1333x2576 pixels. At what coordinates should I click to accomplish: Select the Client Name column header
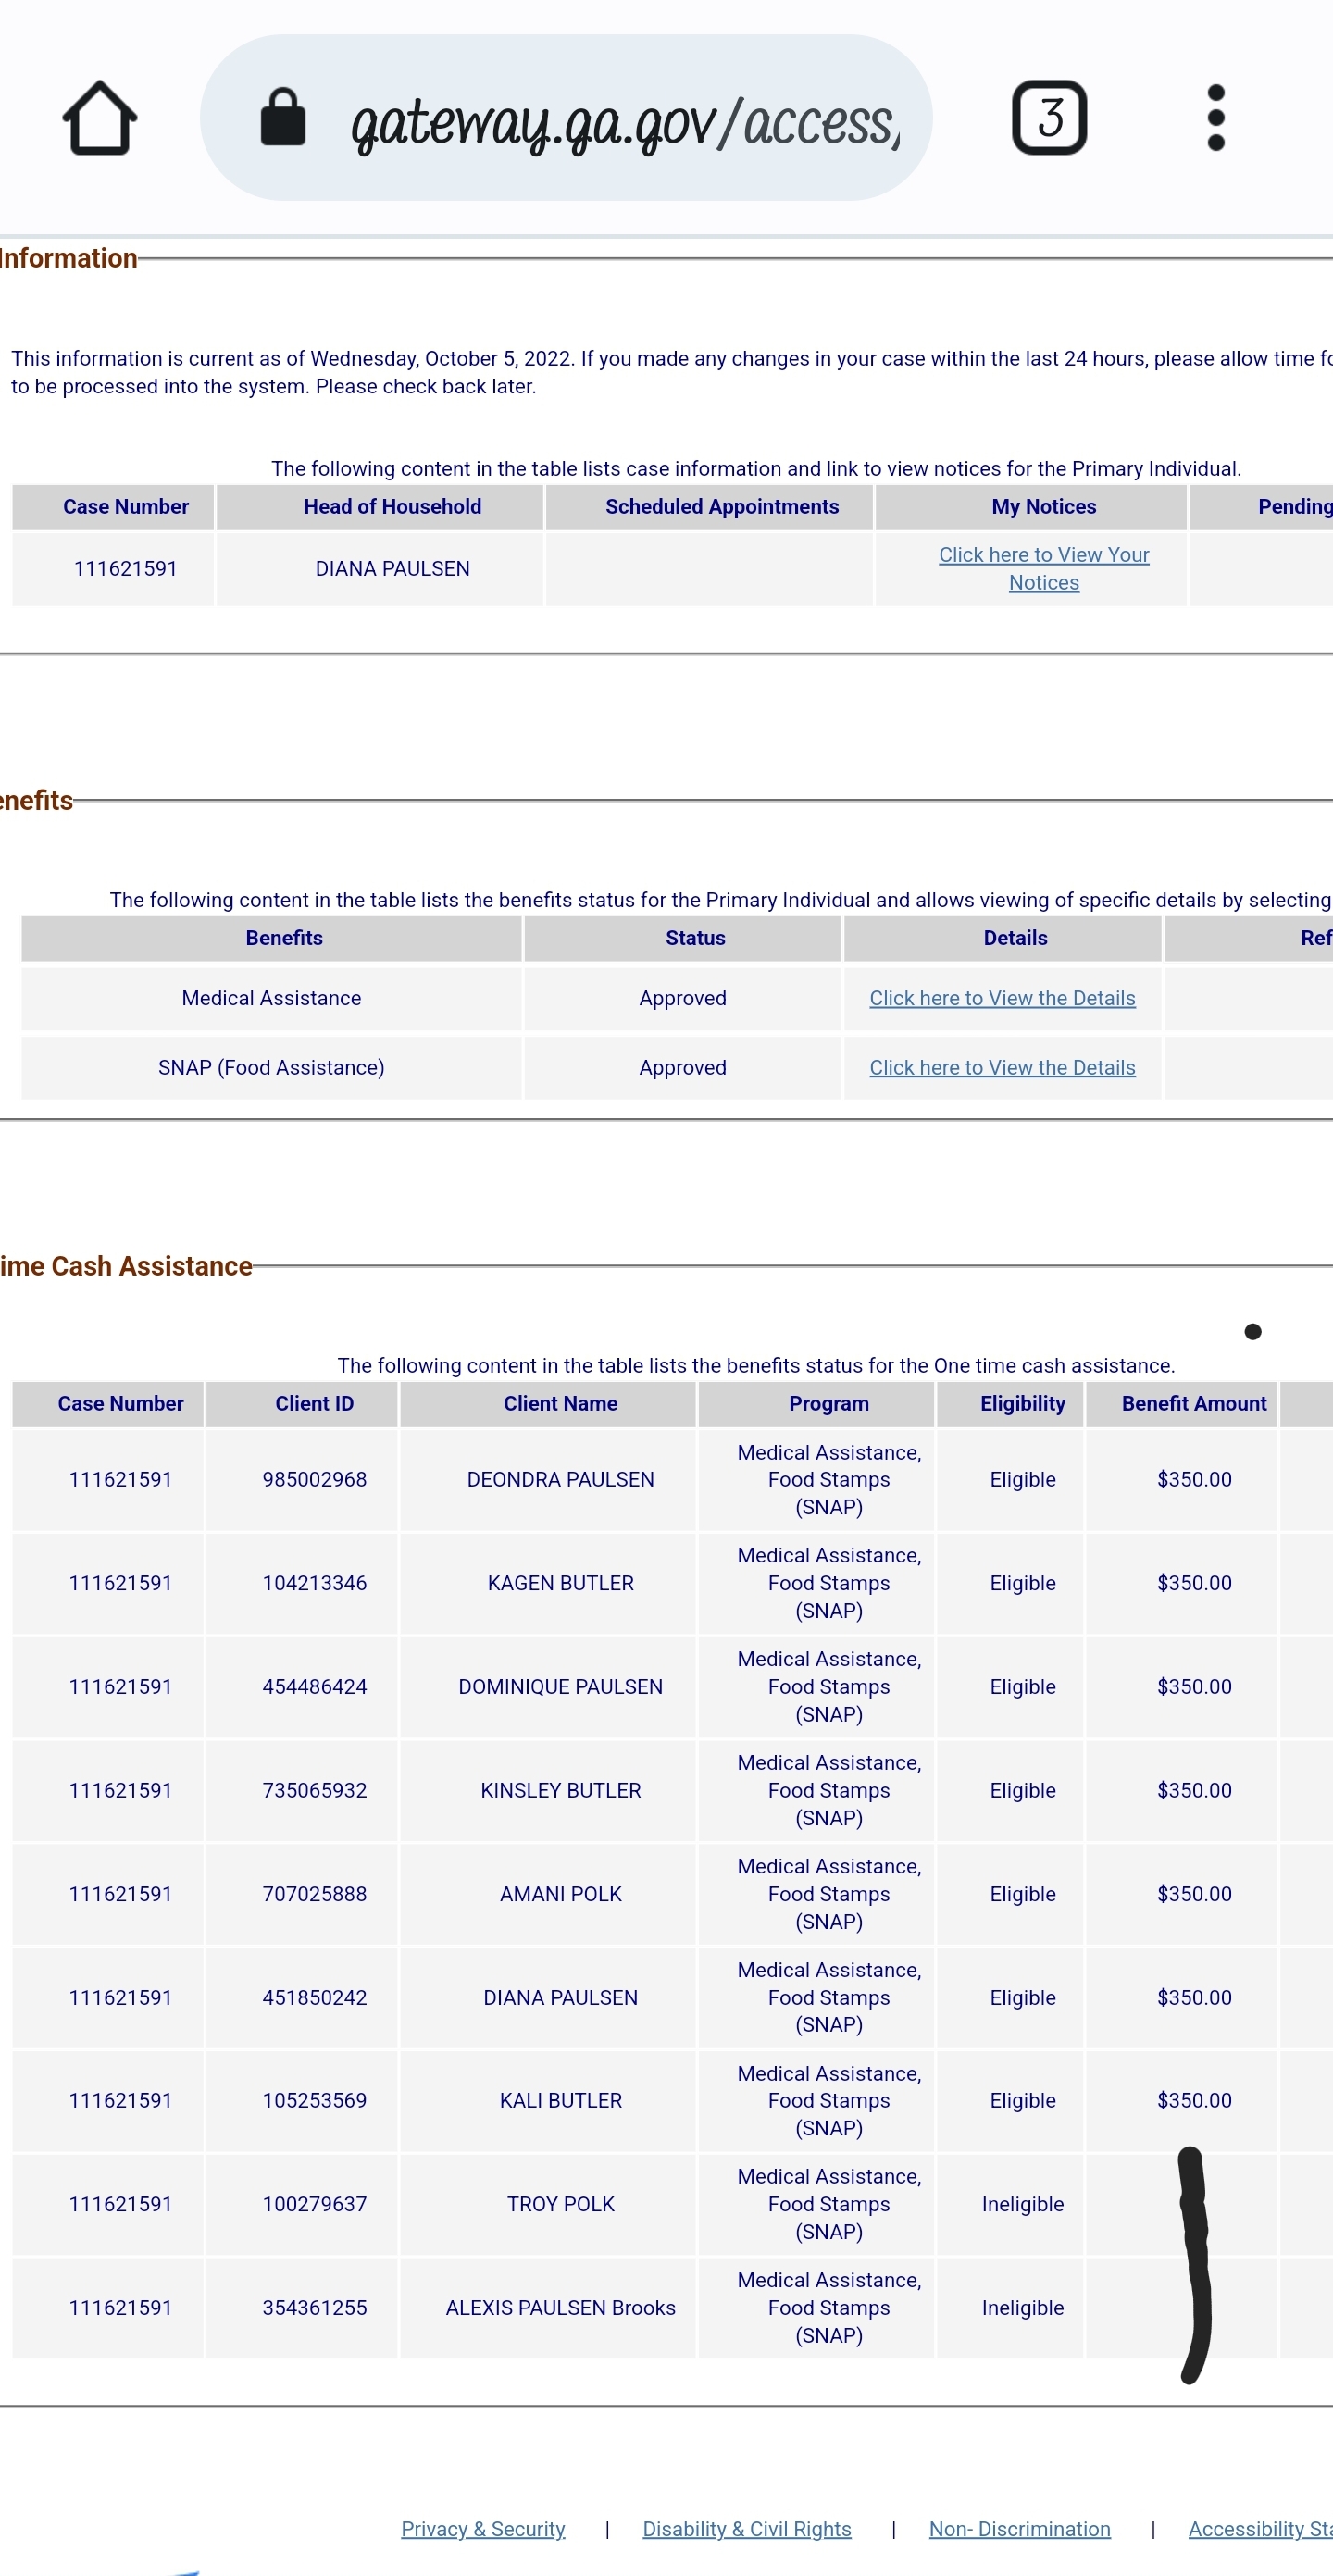[548, 1404]
